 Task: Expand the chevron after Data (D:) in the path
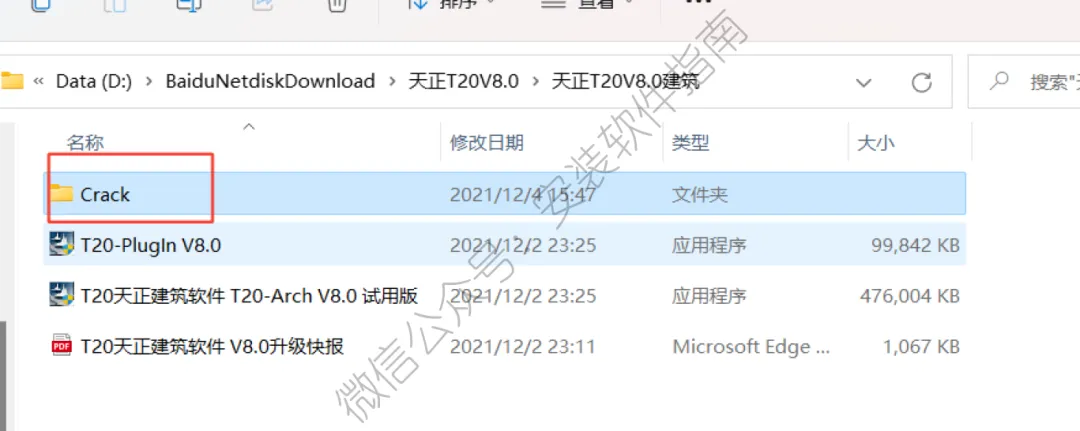[148, 82]
